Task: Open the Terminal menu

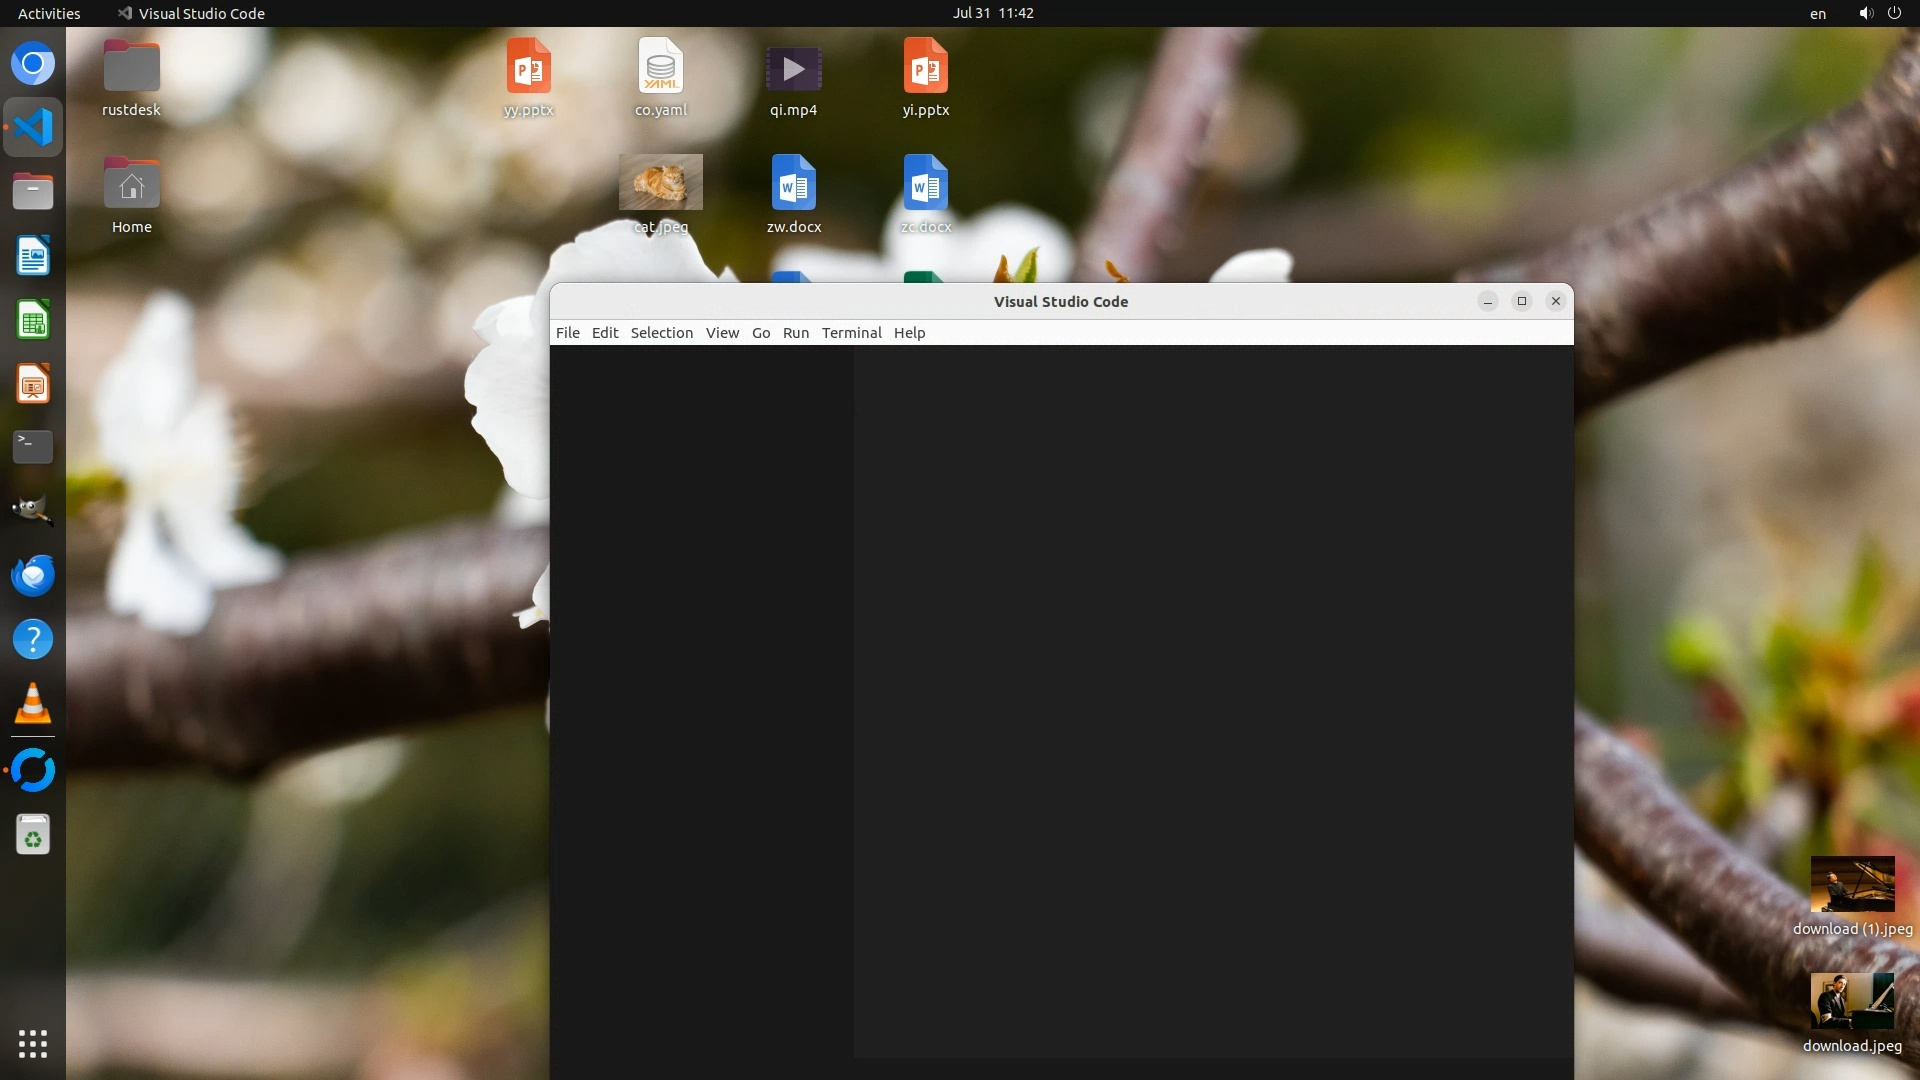Action: pos(851,333)
